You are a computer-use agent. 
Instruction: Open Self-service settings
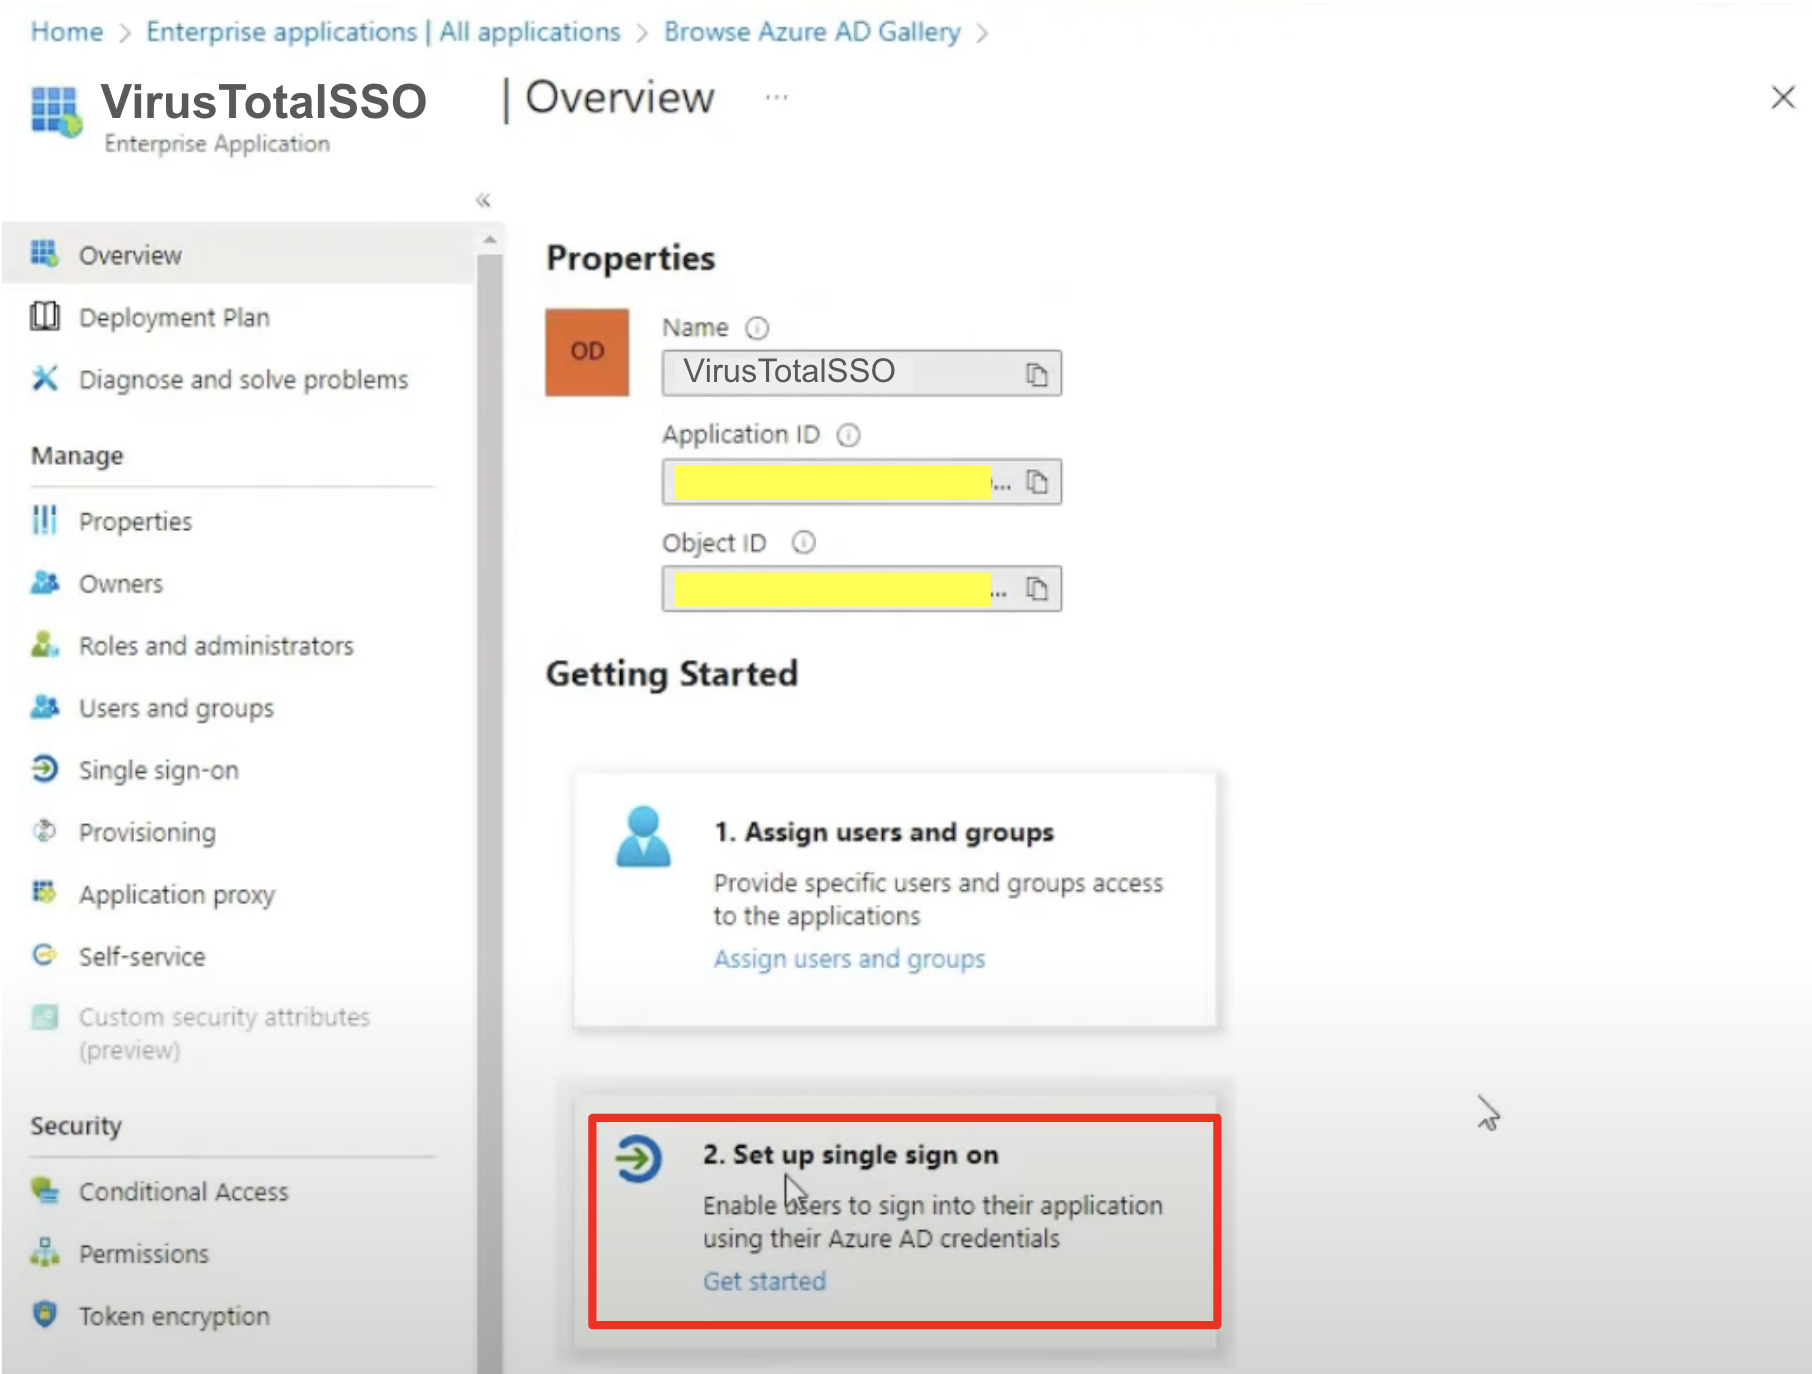click(142, 956)
